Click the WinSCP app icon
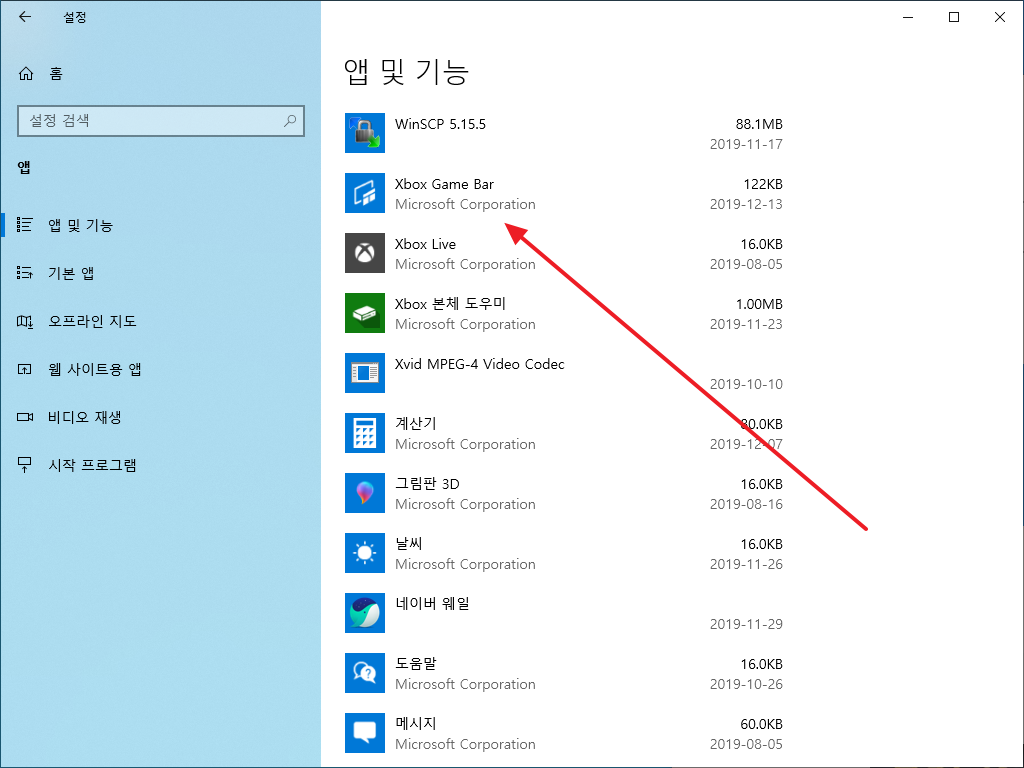Image resolution: width=1024 pixels, height=768 pixels. [x=364, y=133]
